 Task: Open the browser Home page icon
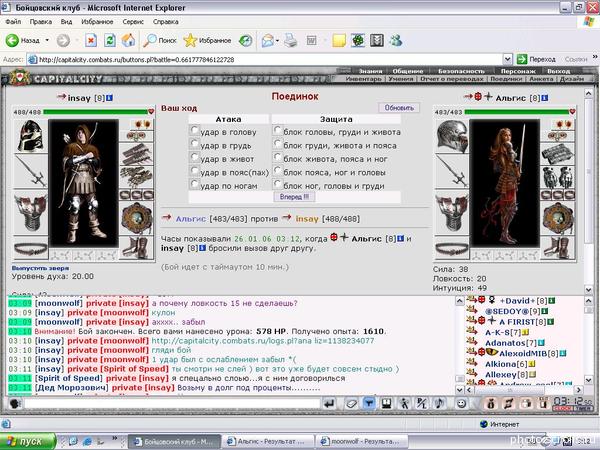(x=129, y=40)
